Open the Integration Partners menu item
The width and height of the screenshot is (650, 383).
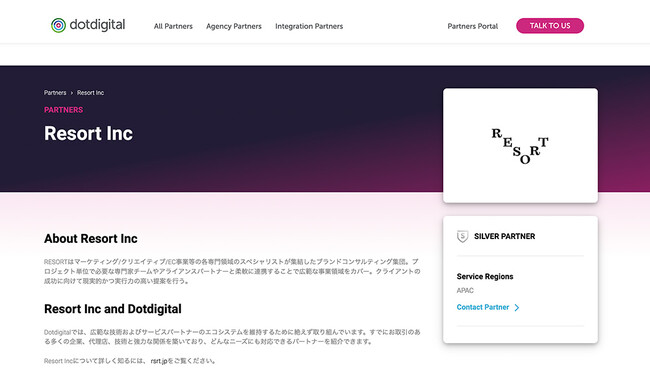(309, 26)
